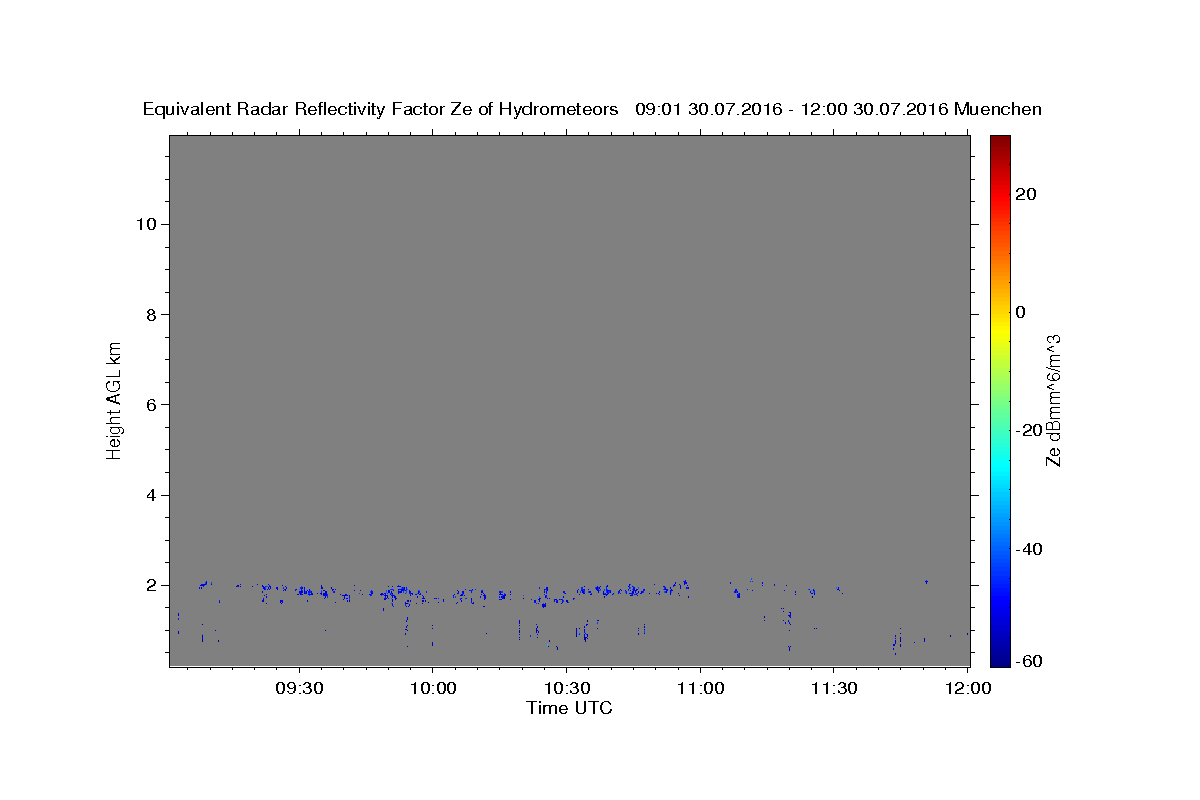Screen dimensions: 1200x800
Task: Click the Time UTC axis title
Action: click(x=569, y=709)
